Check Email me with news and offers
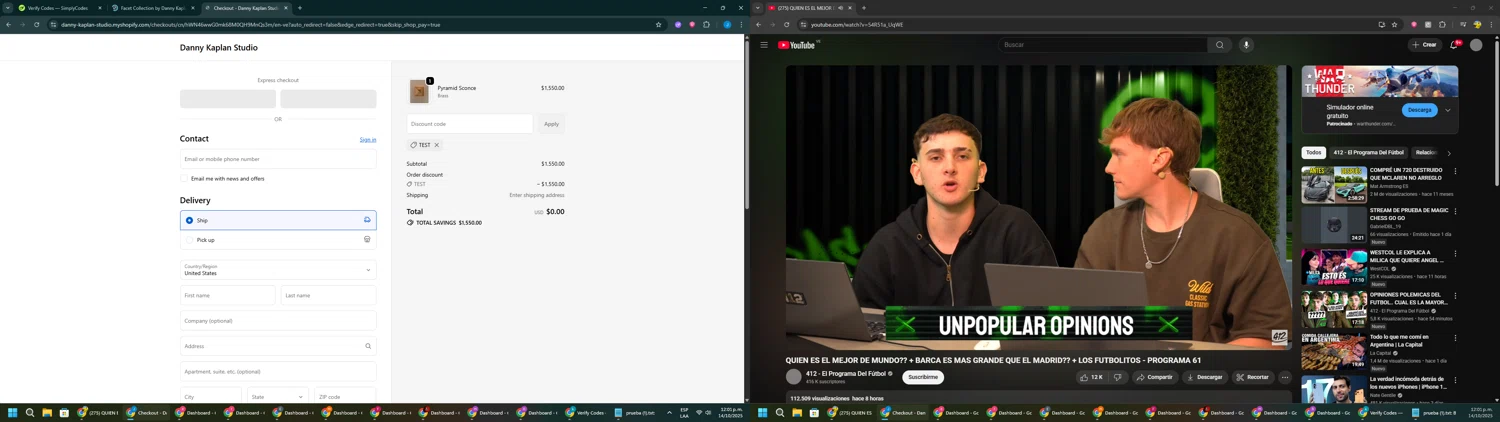Viewport: 1500px width, 422px height. click(x=185, y=179)
